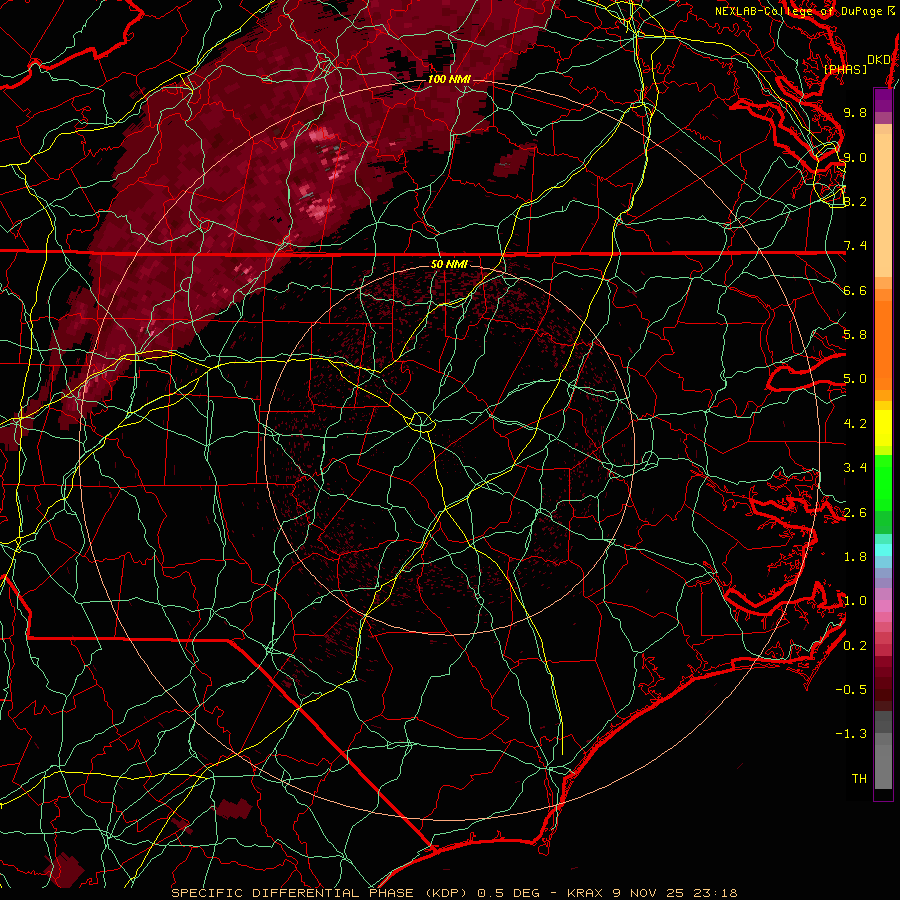Click the [PHAS] units label

pyautogui.click(x=845, y=70)
